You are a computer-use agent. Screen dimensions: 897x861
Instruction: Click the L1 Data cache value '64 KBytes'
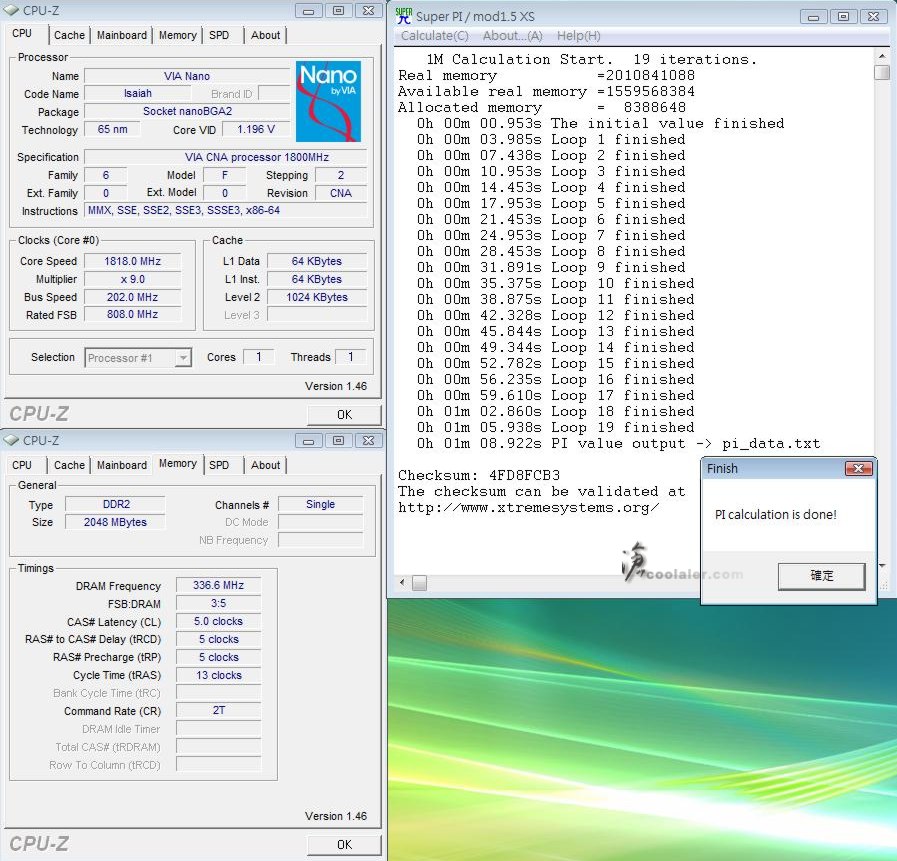(317, 261)
